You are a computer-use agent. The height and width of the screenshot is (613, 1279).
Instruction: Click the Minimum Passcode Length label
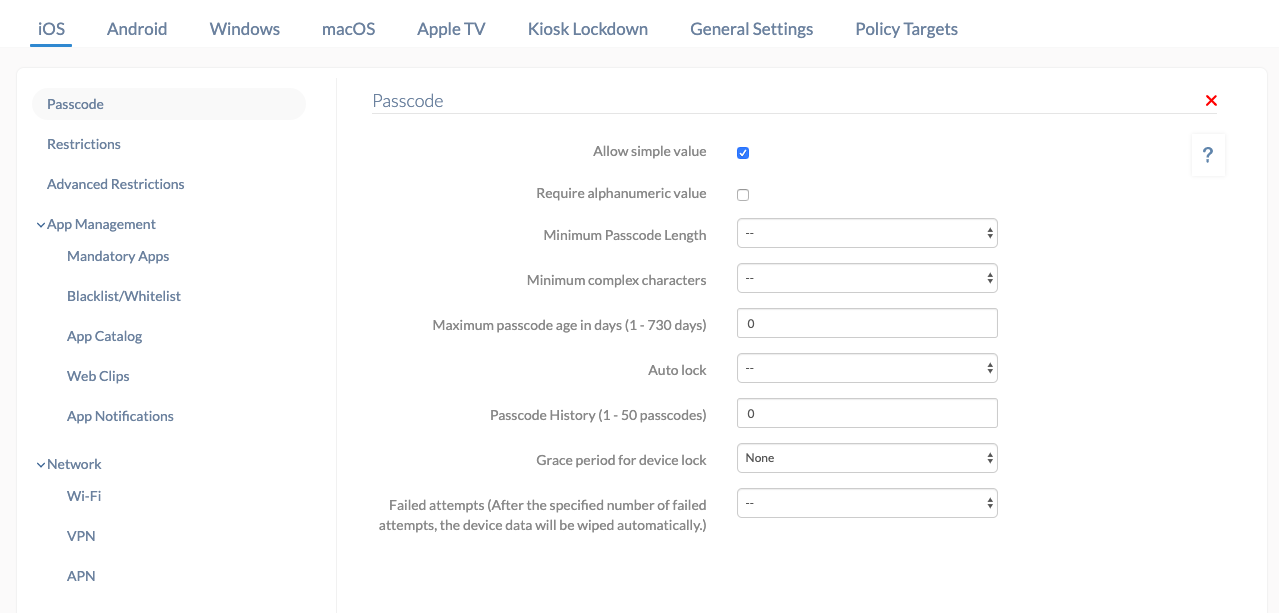(x=625, y=236)
